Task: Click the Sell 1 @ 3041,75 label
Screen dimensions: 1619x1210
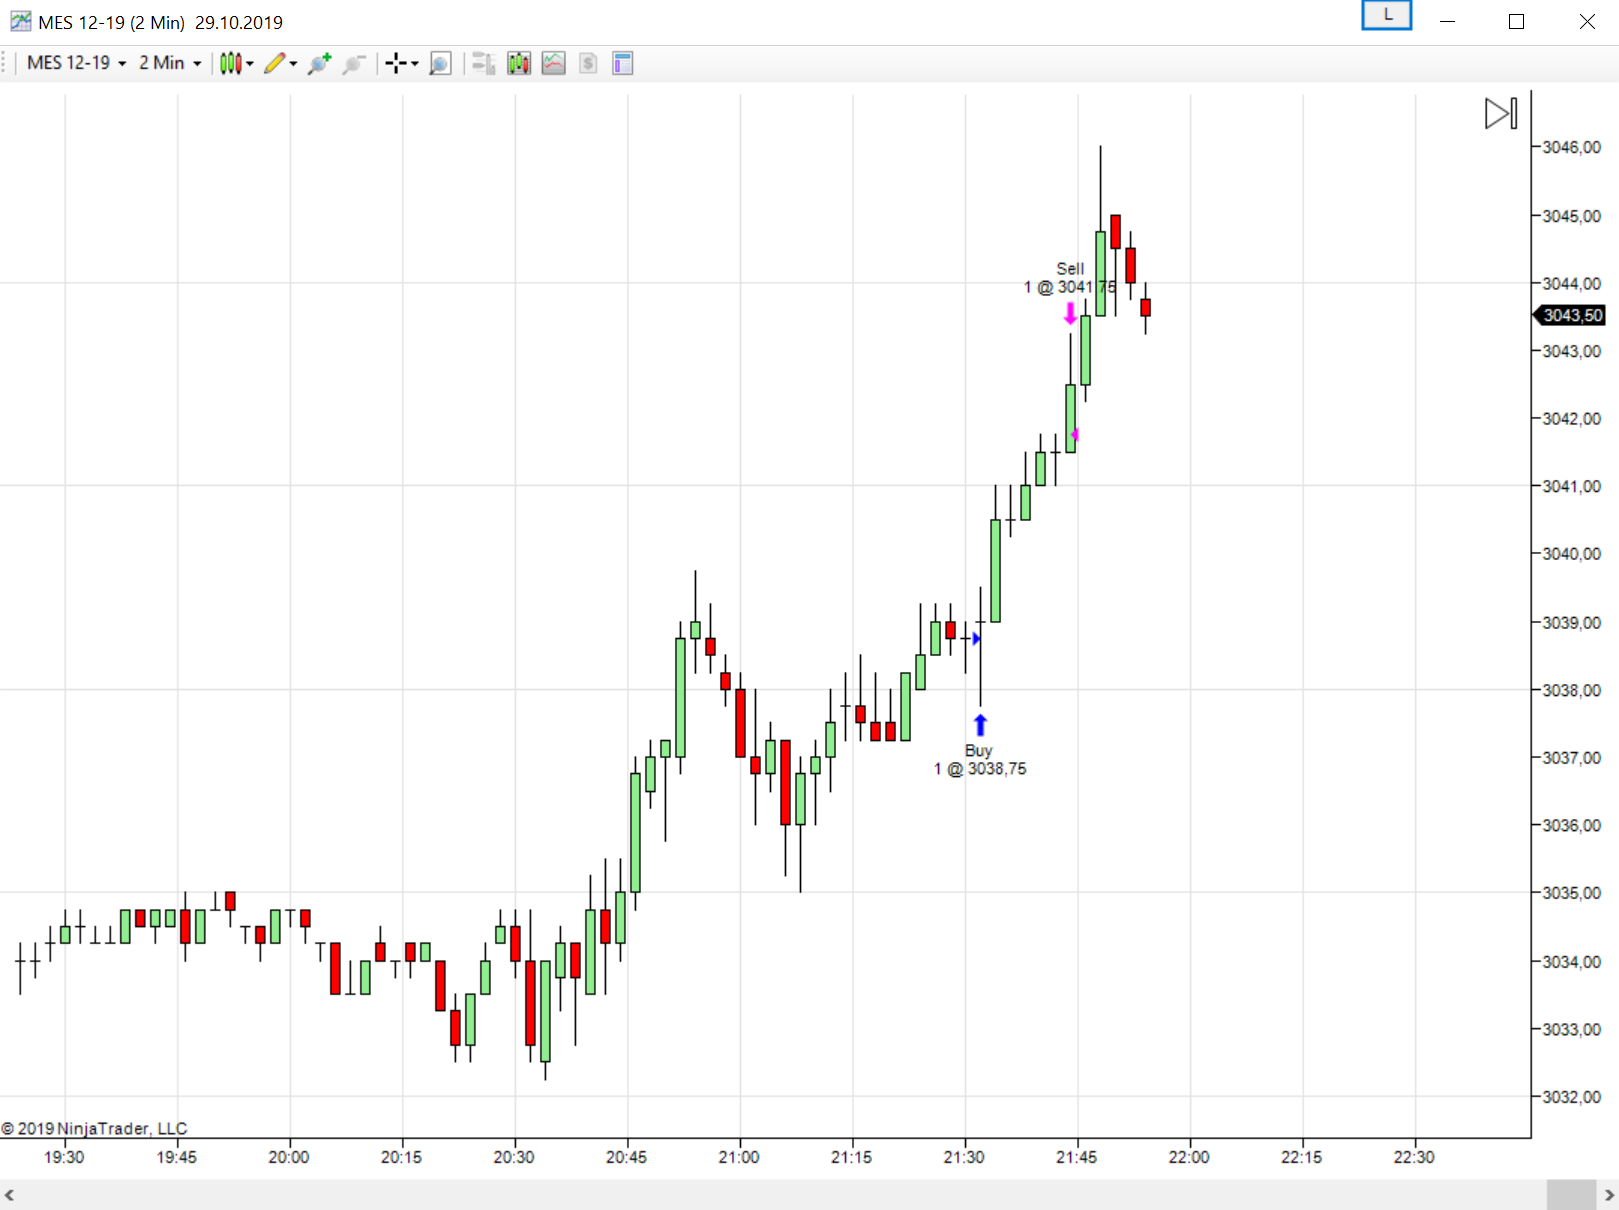Action: click(x=1069, y=278)
